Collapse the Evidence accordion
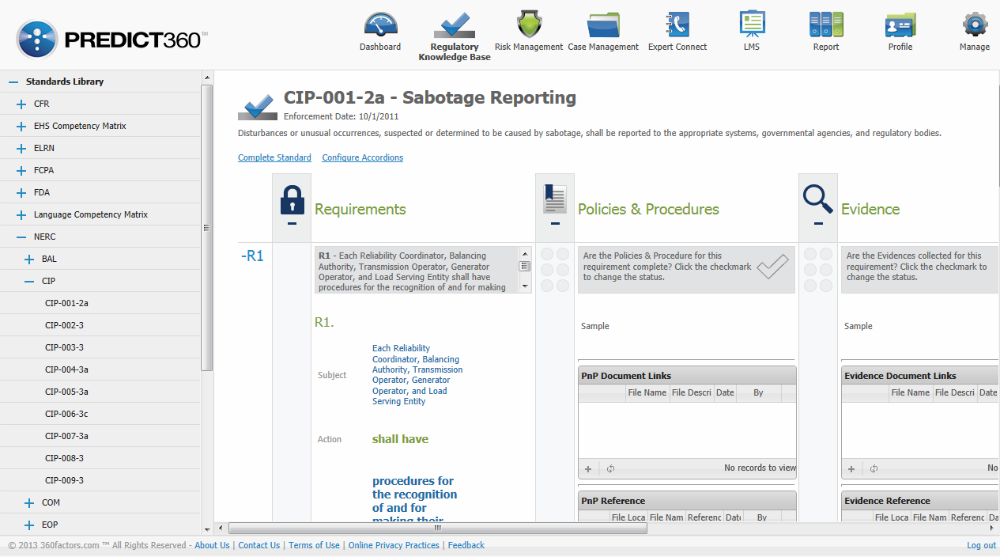Viewport: 1000px width, 557px height. click(x=818, y=224)
